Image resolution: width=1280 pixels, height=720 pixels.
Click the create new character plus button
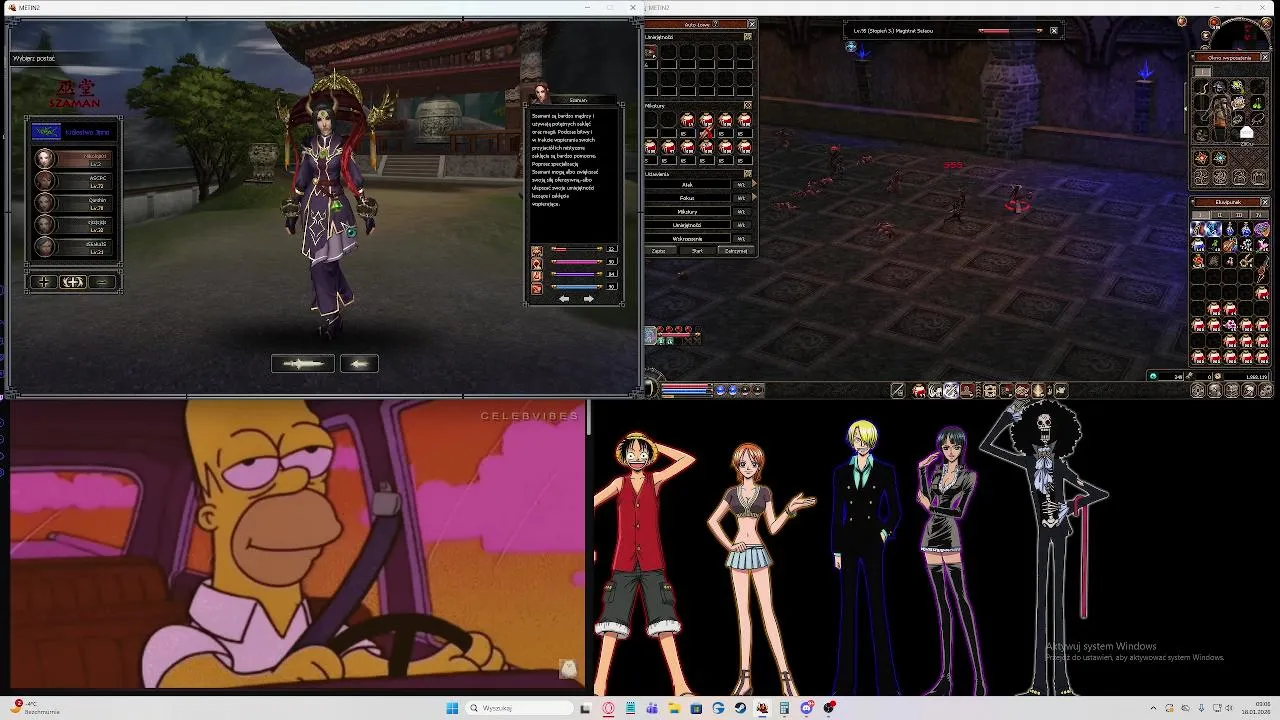(x=44, y=282)
